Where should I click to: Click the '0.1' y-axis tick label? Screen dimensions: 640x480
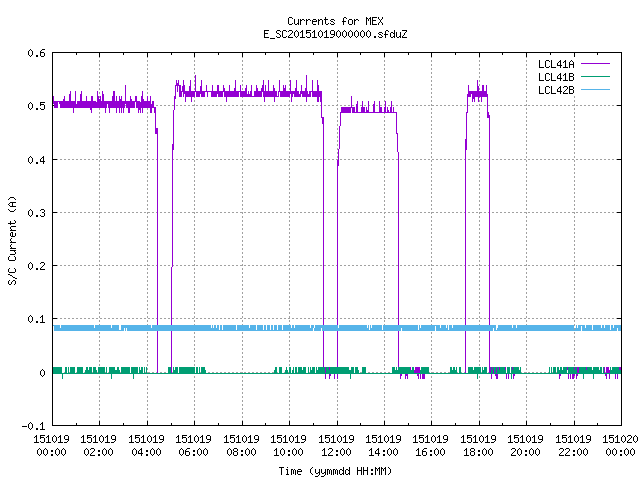point(36,319)
